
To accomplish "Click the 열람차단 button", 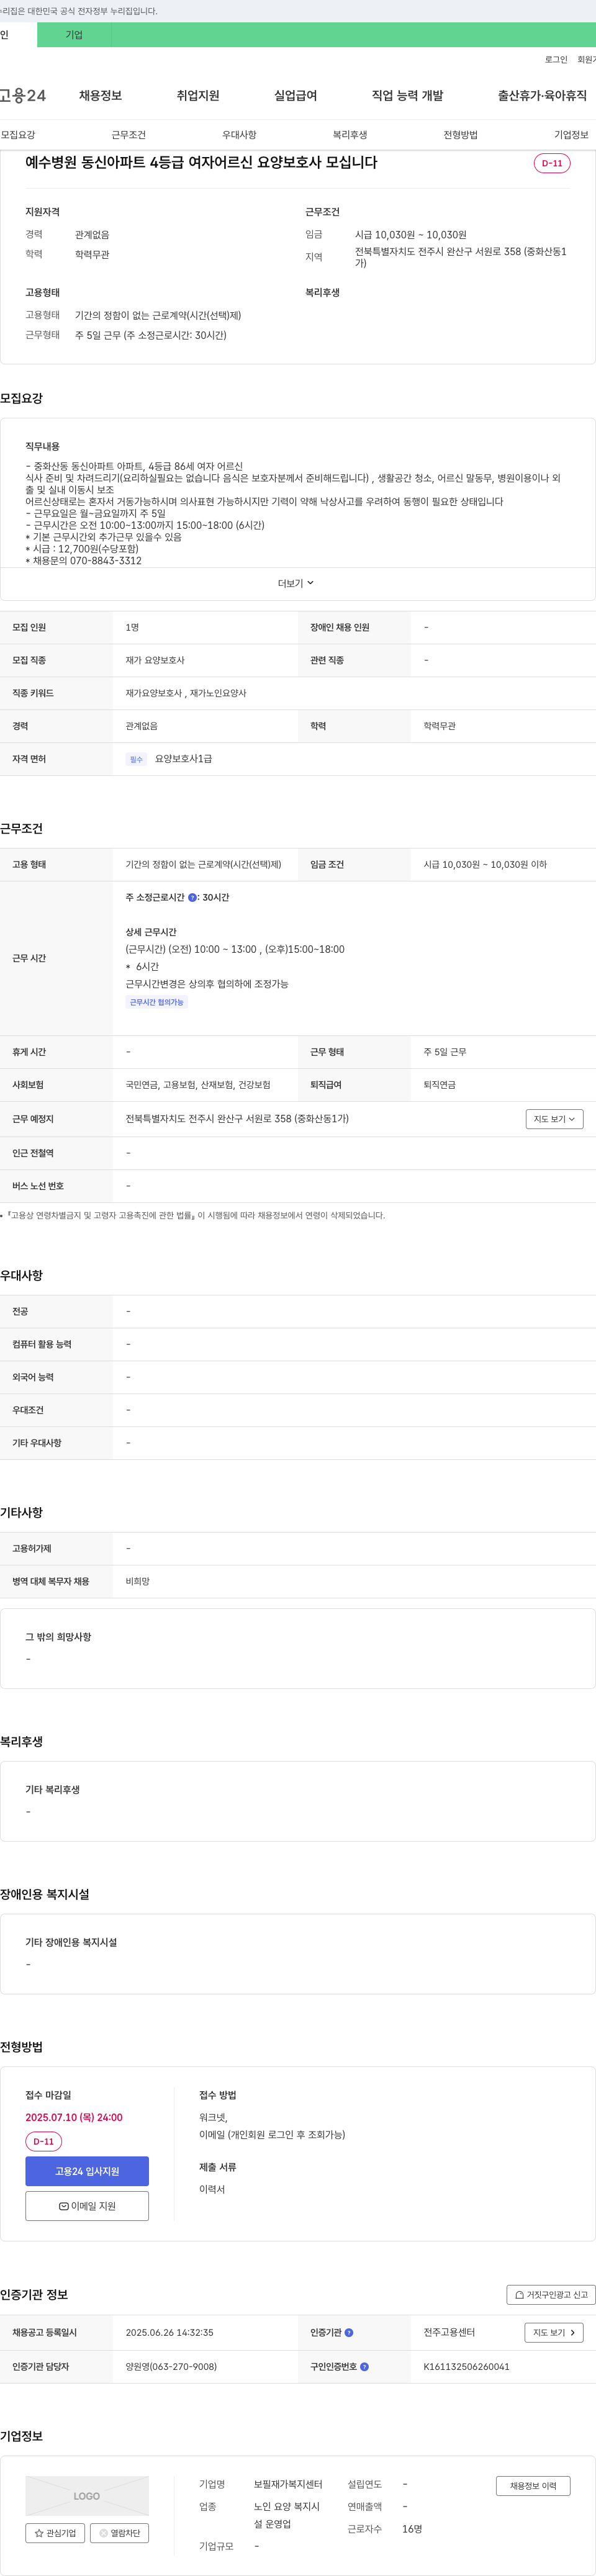I will 120,2534.
